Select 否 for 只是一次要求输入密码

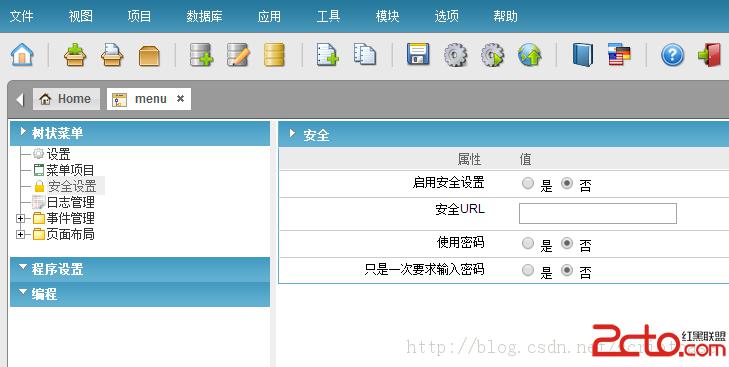tap(567, 270)
